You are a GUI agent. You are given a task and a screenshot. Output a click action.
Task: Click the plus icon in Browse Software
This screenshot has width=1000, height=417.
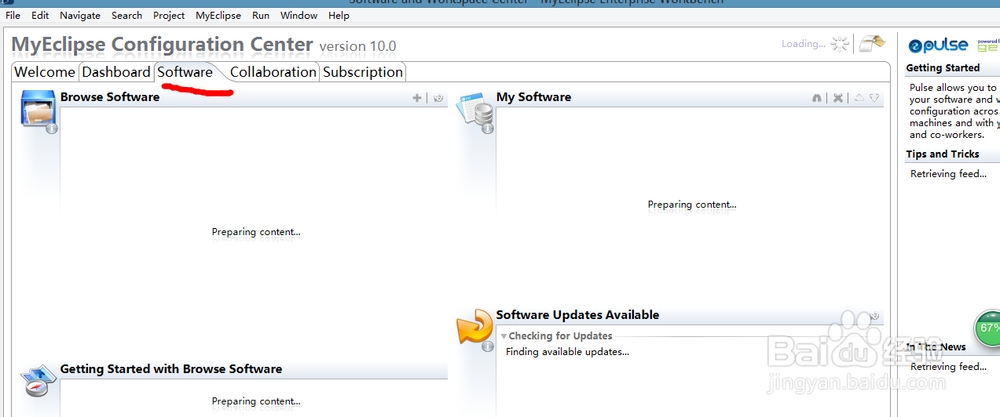click(x=416, y=98)
